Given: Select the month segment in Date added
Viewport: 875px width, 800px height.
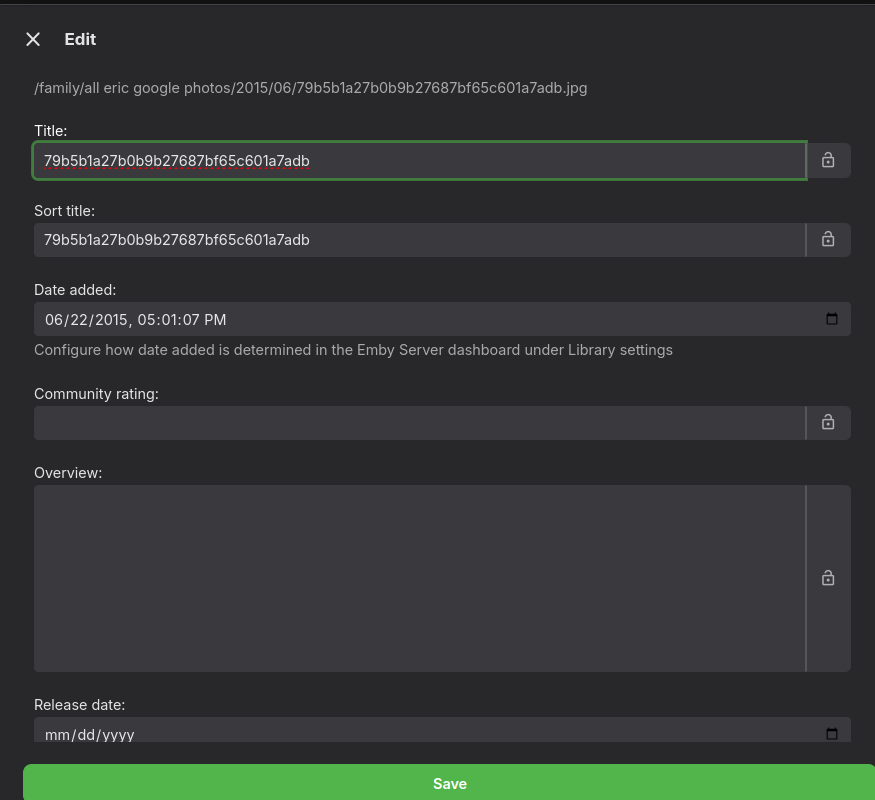Looking at the screenshot, I should pyautogui.click(x=53, y=320).
